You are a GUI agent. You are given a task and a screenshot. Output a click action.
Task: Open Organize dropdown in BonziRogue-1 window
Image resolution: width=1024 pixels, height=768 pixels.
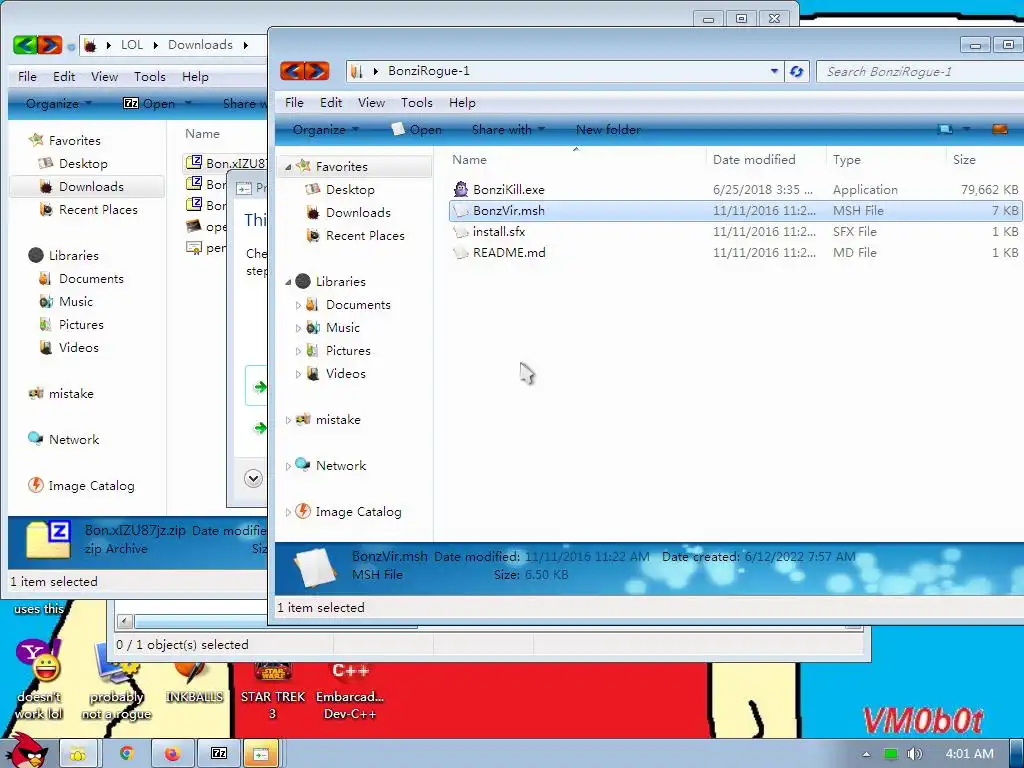pyautogui.click(x=326, y=129)
